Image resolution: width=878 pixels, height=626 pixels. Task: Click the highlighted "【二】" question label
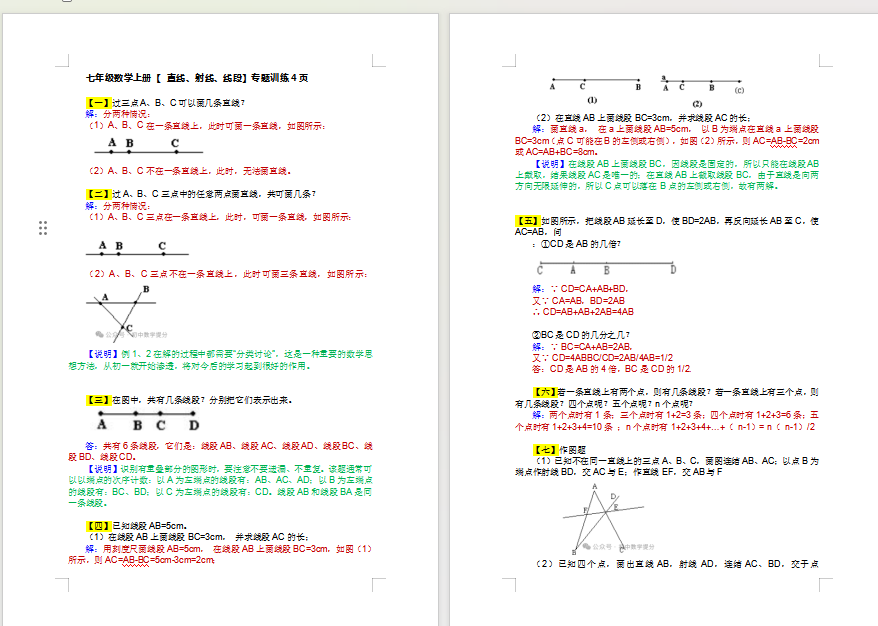pos(99,194)
